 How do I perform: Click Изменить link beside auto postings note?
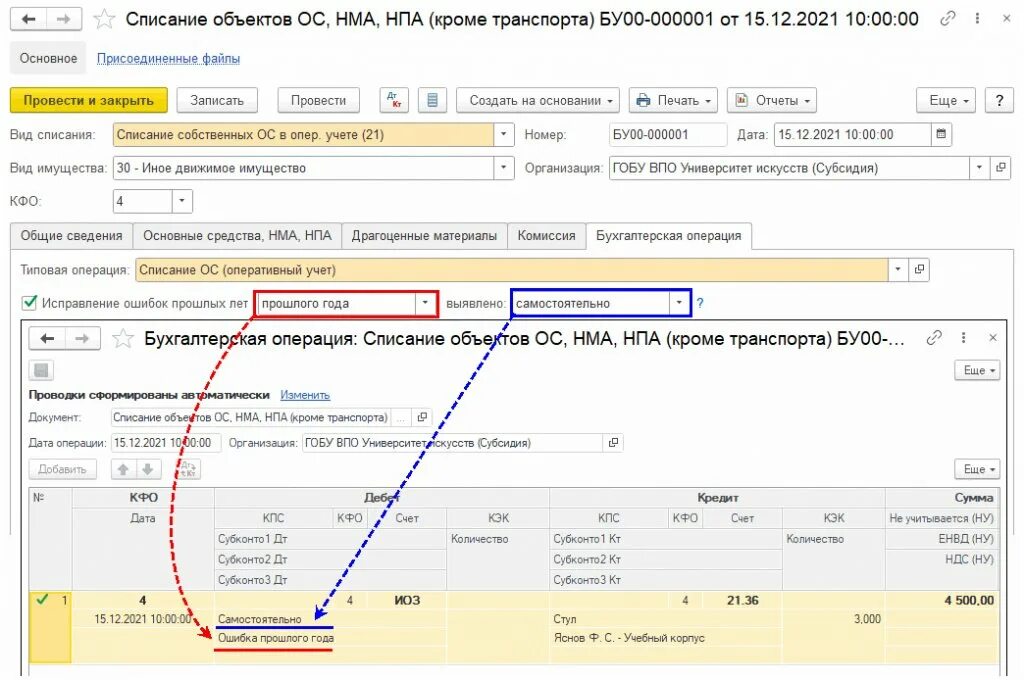pyautogui.click(x=305, y=395)
